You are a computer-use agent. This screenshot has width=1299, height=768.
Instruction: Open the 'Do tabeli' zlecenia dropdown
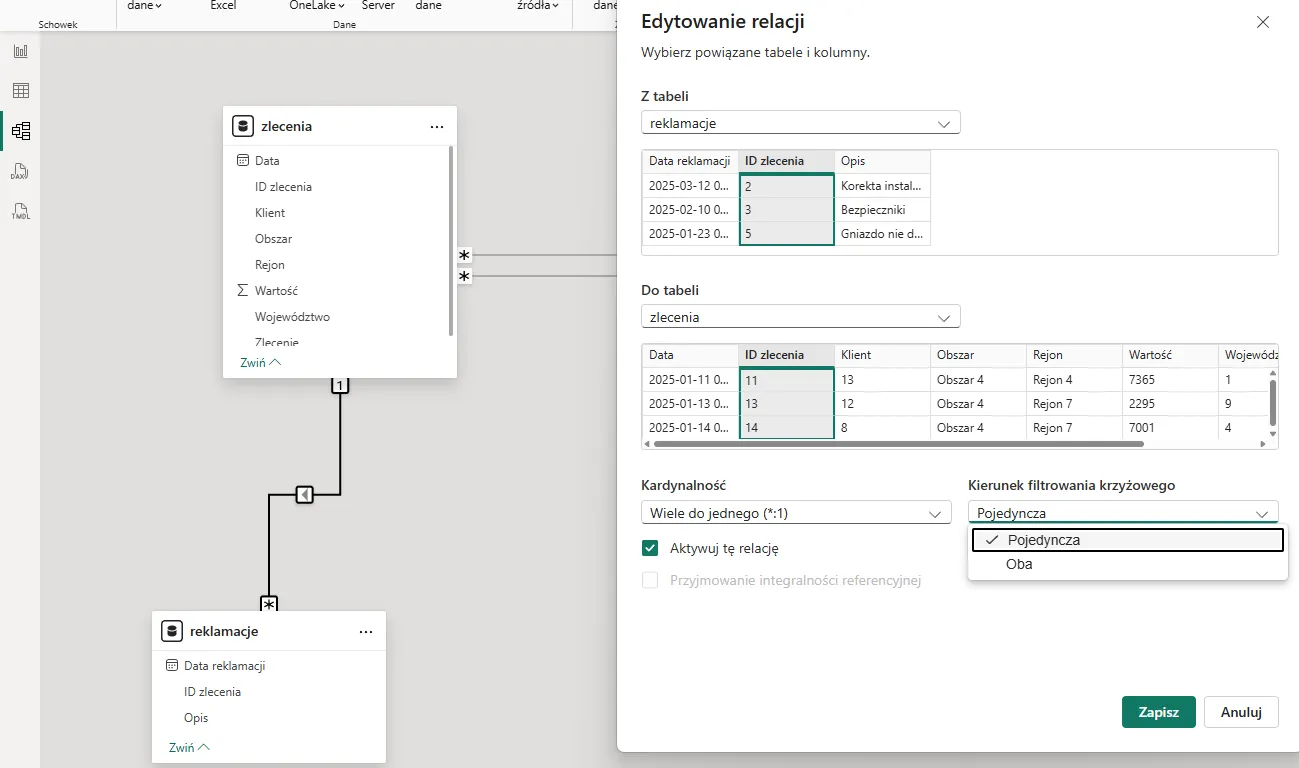pos(800,317)
